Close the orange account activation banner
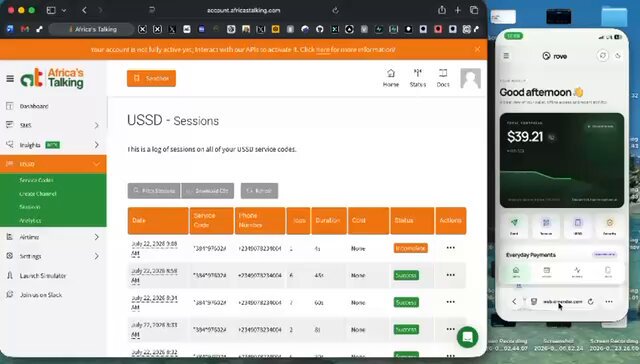This screenshot has height=364, width=640. tap(477, 49)
